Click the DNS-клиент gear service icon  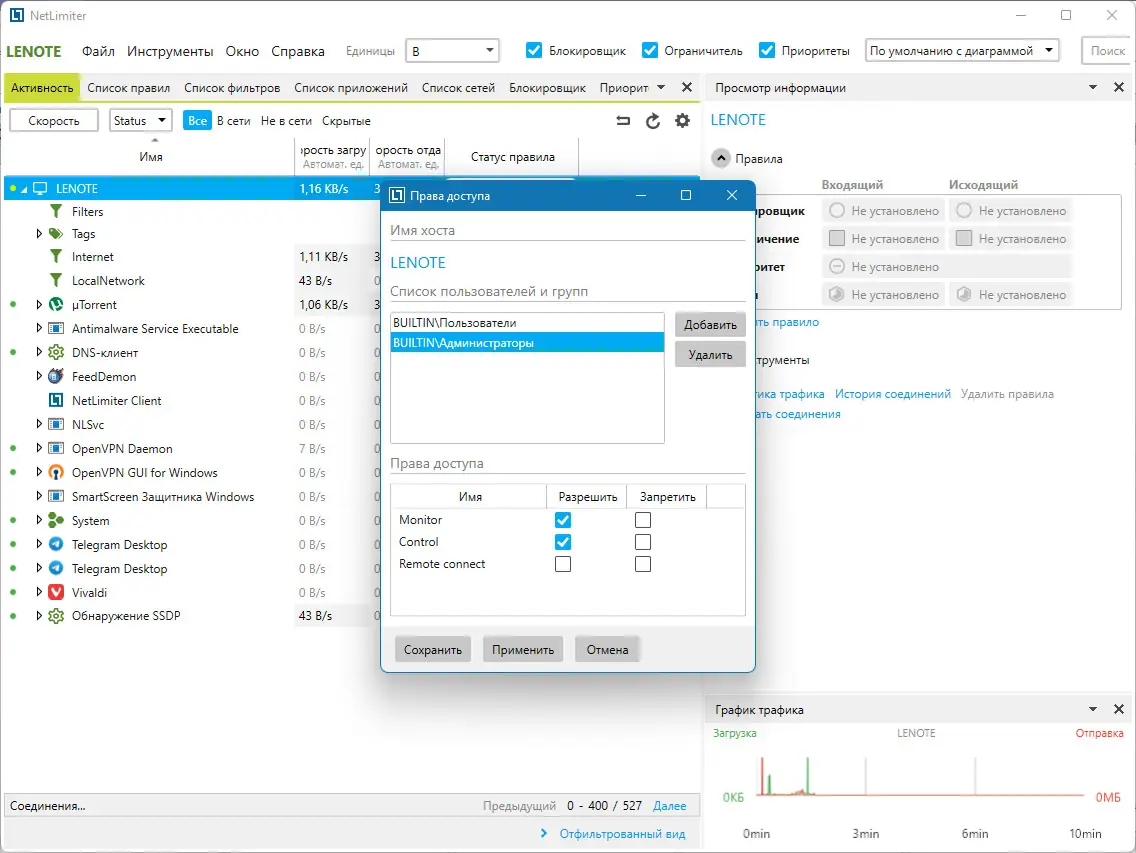pyautogui.click(x=56, y=352)
